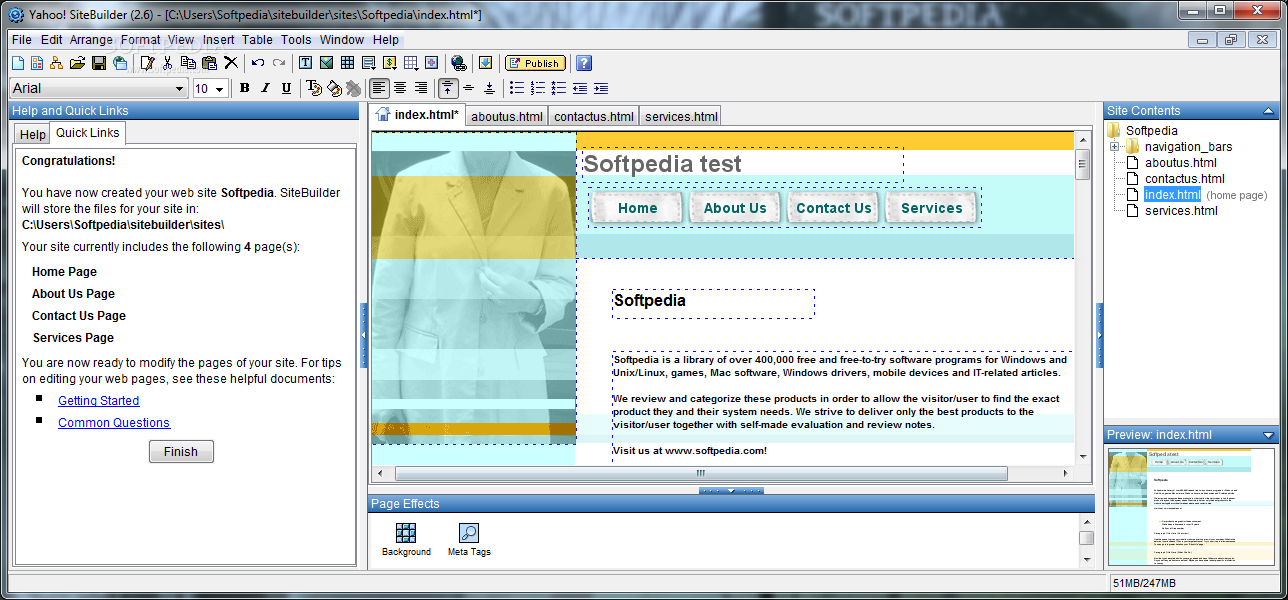Insert an image with the picture icon

tap(326, 63)
